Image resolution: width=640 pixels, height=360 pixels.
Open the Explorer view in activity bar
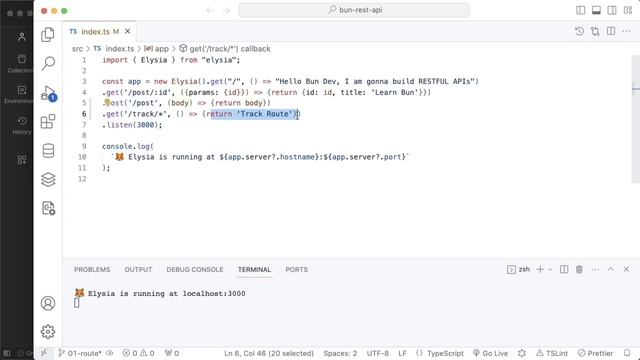(48, 35)
